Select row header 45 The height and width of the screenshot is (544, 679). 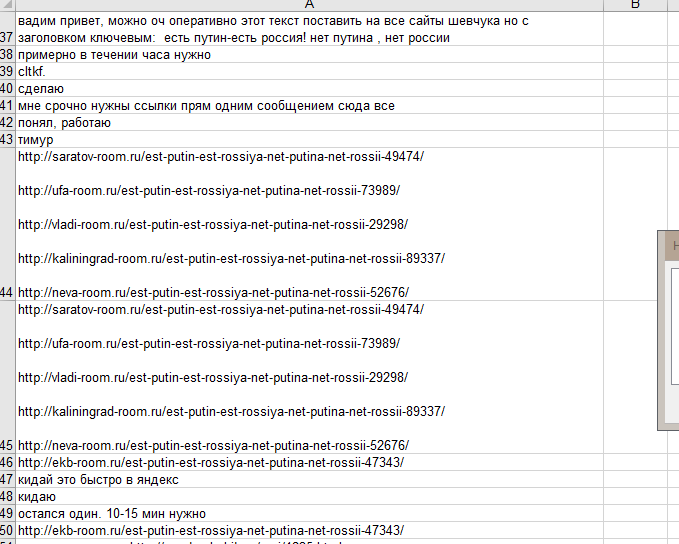coord(7,377)
